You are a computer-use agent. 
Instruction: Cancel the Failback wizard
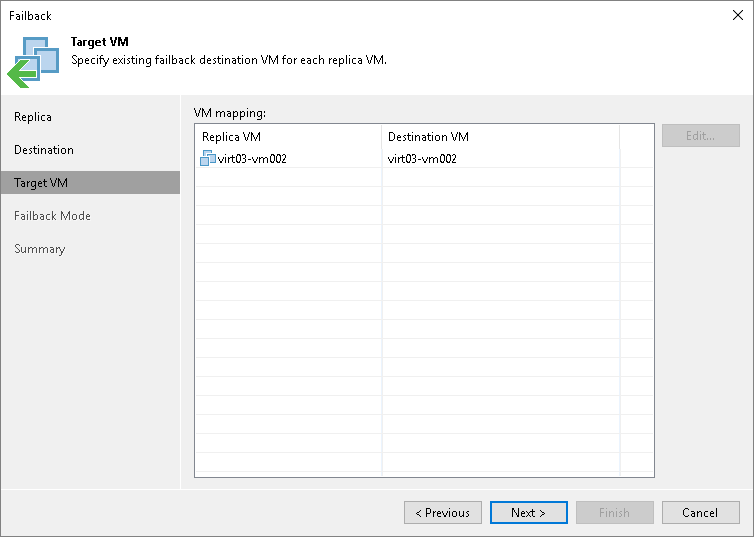(x=700, y=513)
